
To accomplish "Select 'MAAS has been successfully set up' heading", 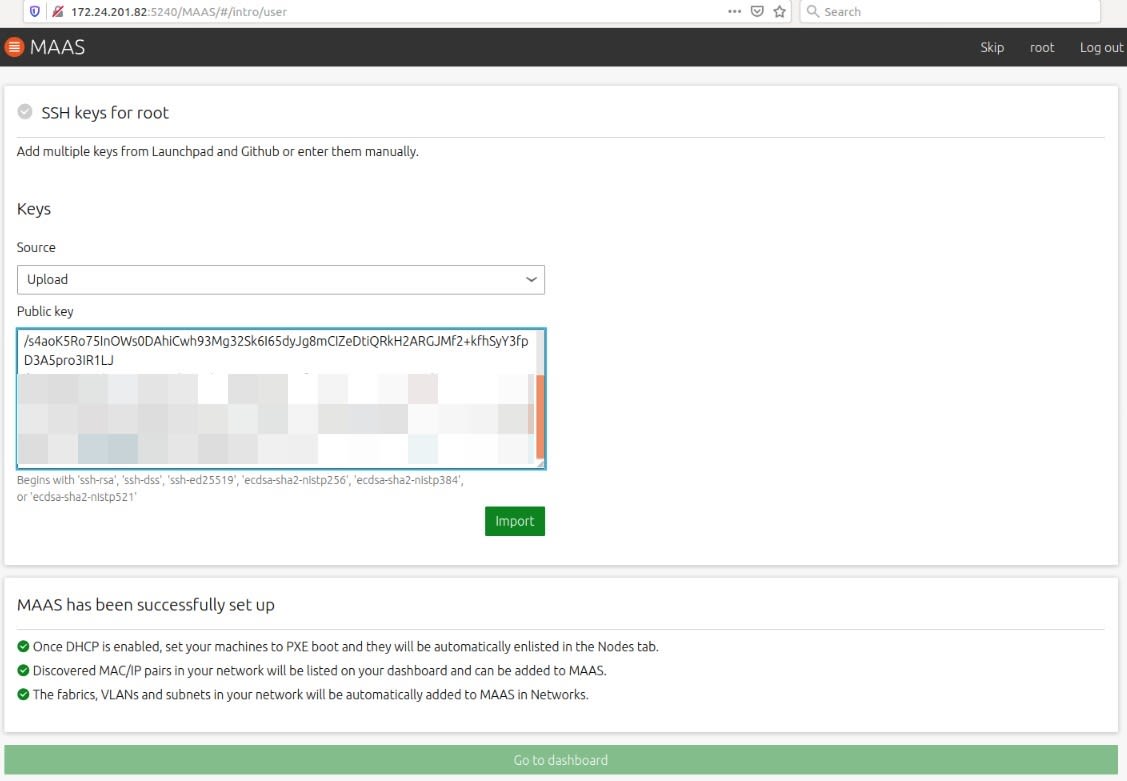I will (x=146, y=605).
